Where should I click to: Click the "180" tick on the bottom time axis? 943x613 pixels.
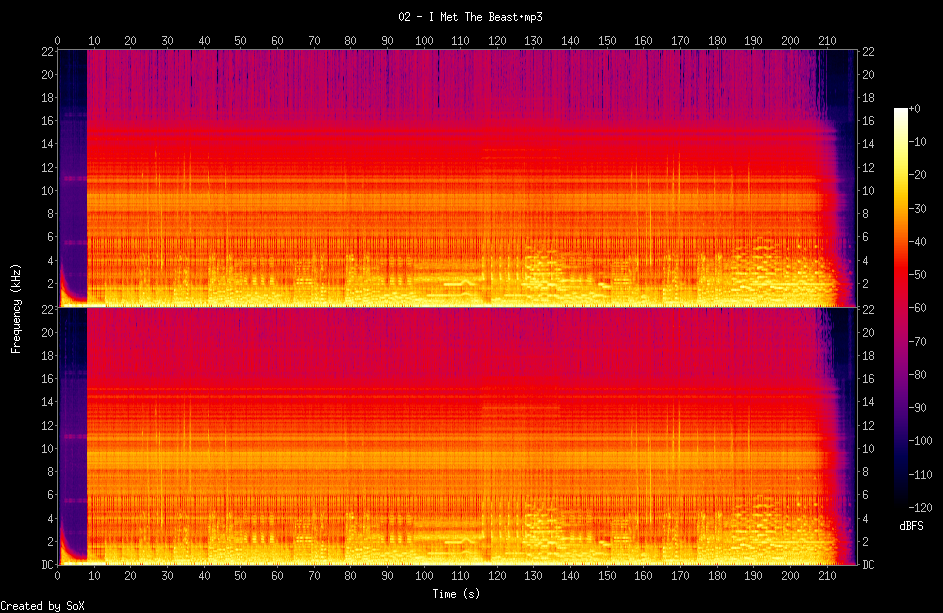(x=717, y=577)
